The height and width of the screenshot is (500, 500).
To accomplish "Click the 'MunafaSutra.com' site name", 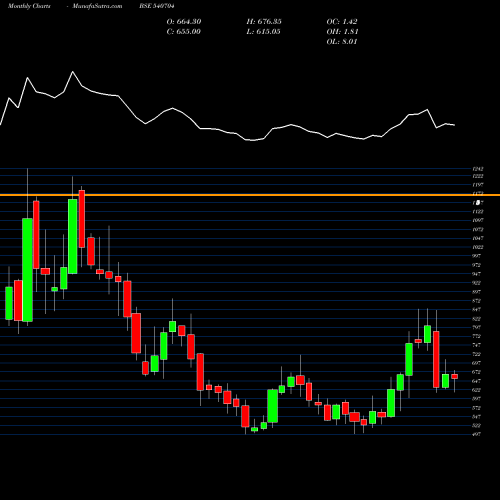I will pos(97,6).
